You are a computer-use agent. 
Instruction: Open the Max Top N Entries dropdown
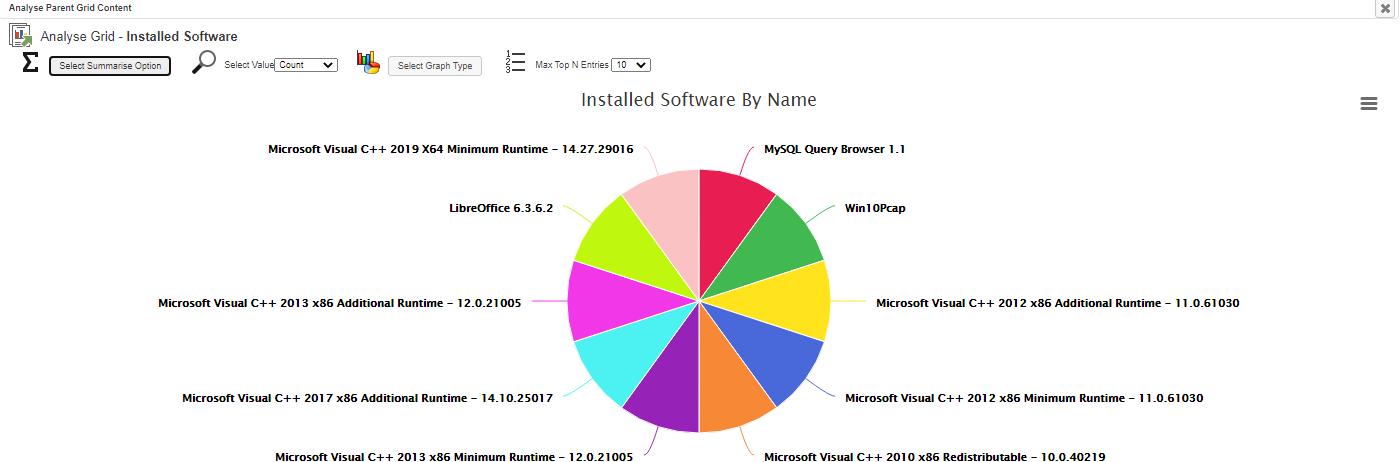630,65
